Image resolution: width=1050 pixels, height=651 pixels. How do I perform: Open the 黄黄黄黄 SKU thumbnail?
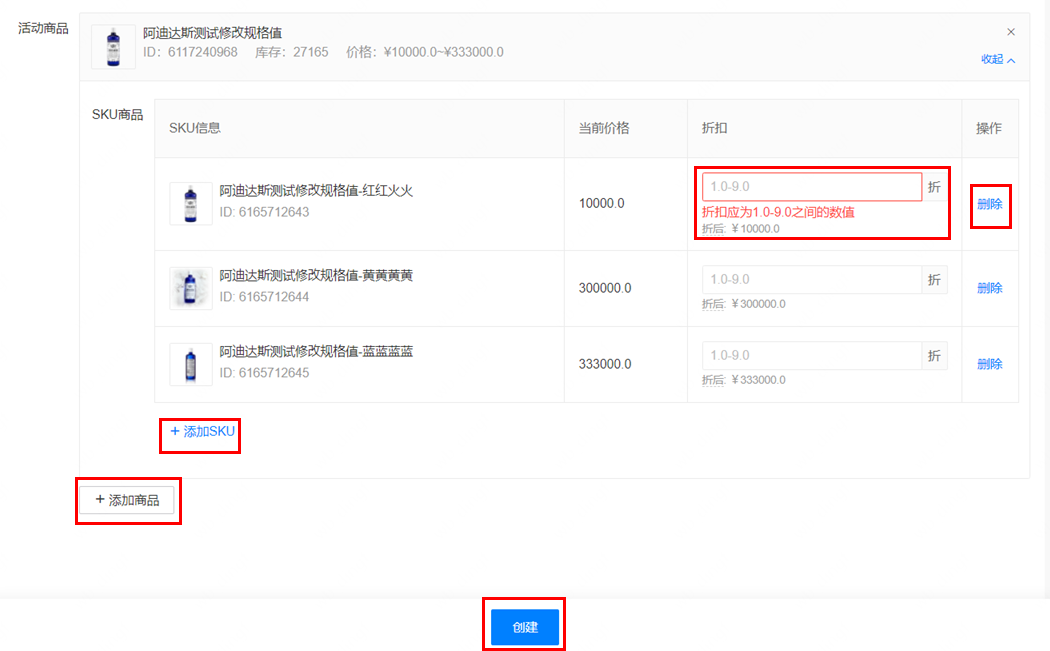click(191, 288)
